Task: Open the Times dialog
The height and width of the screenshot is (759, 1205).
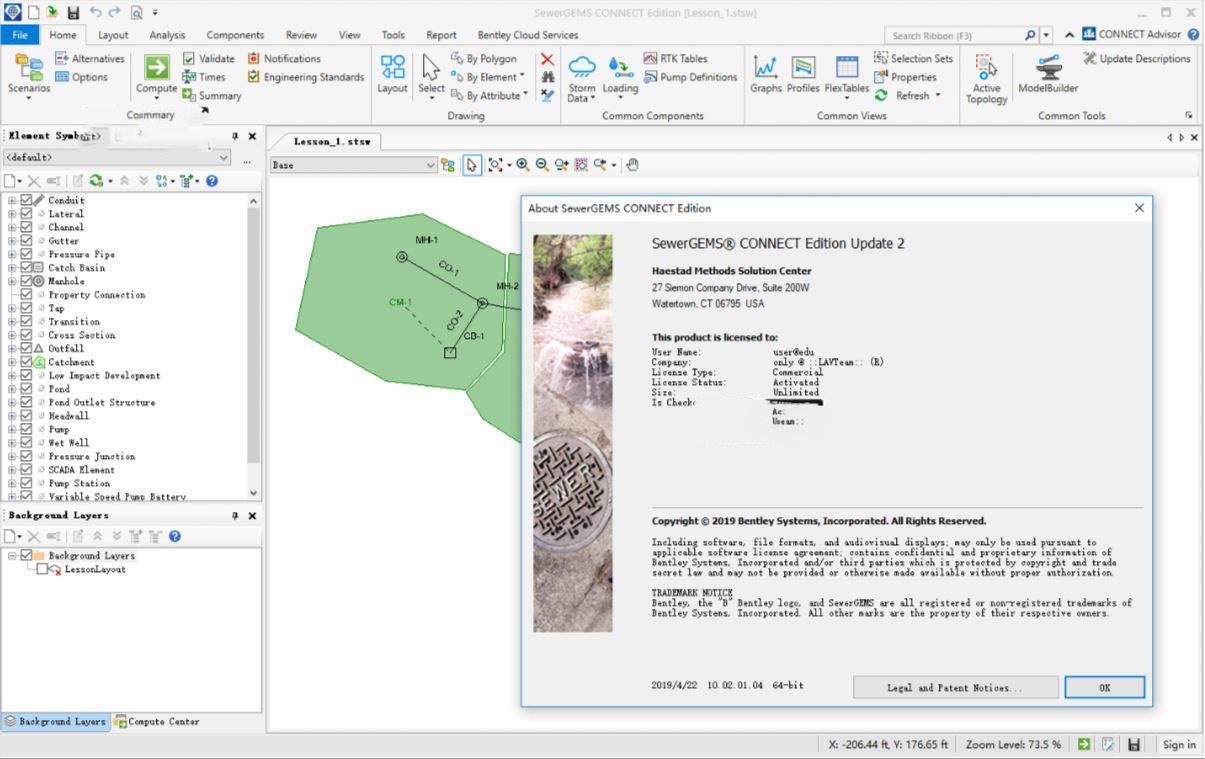Action: tap(204, 77)
